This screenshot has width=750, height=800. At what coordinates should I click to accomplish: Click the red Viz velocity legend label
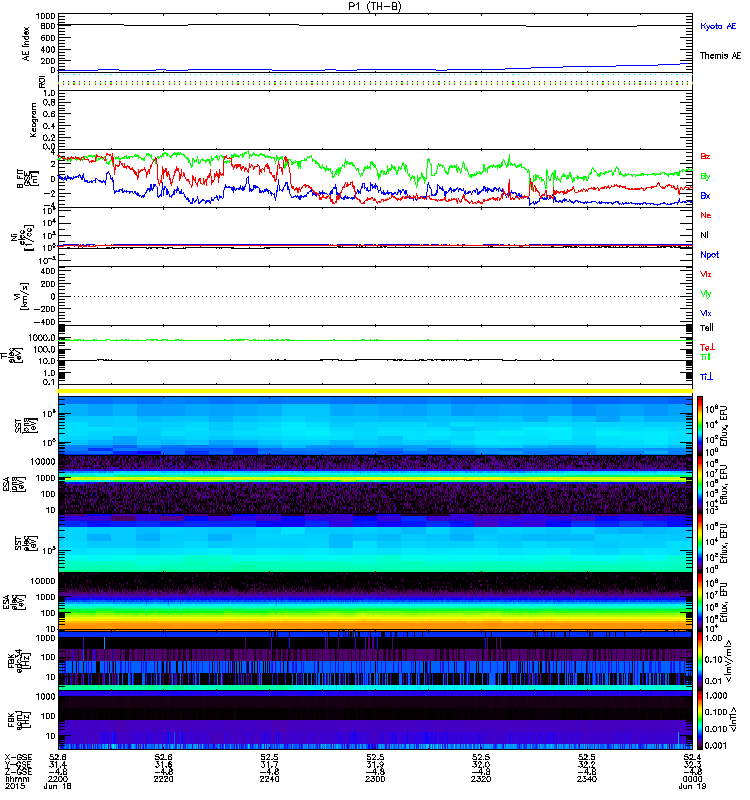[706, 273]
